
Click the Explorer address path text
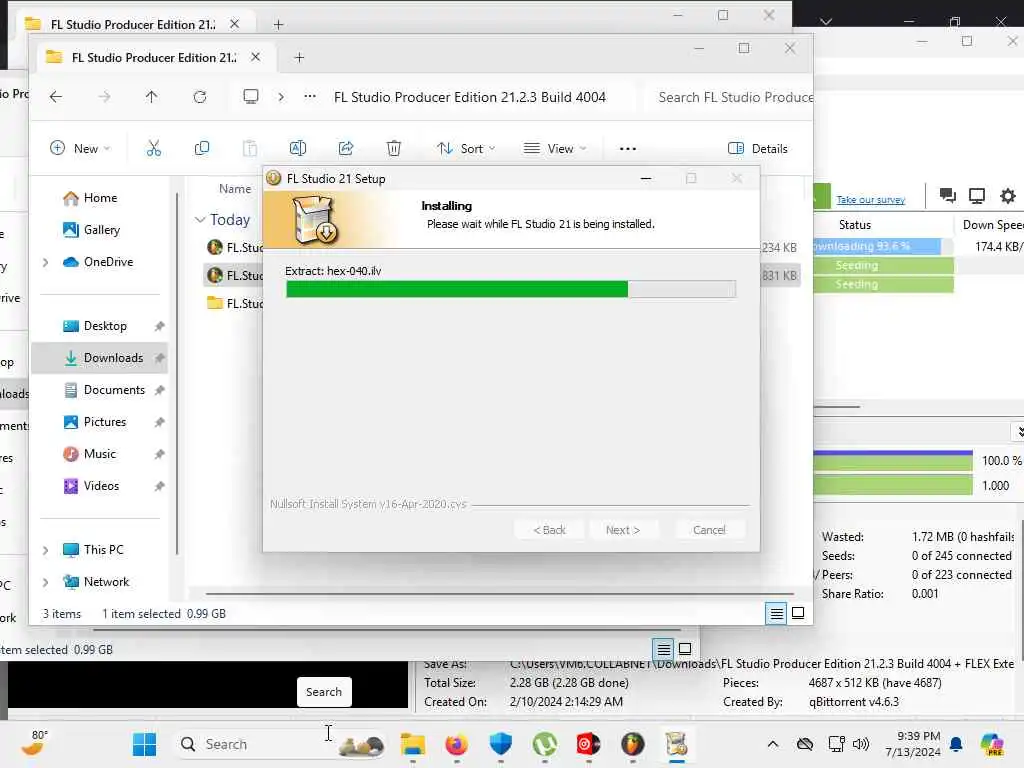coord(470,97)
